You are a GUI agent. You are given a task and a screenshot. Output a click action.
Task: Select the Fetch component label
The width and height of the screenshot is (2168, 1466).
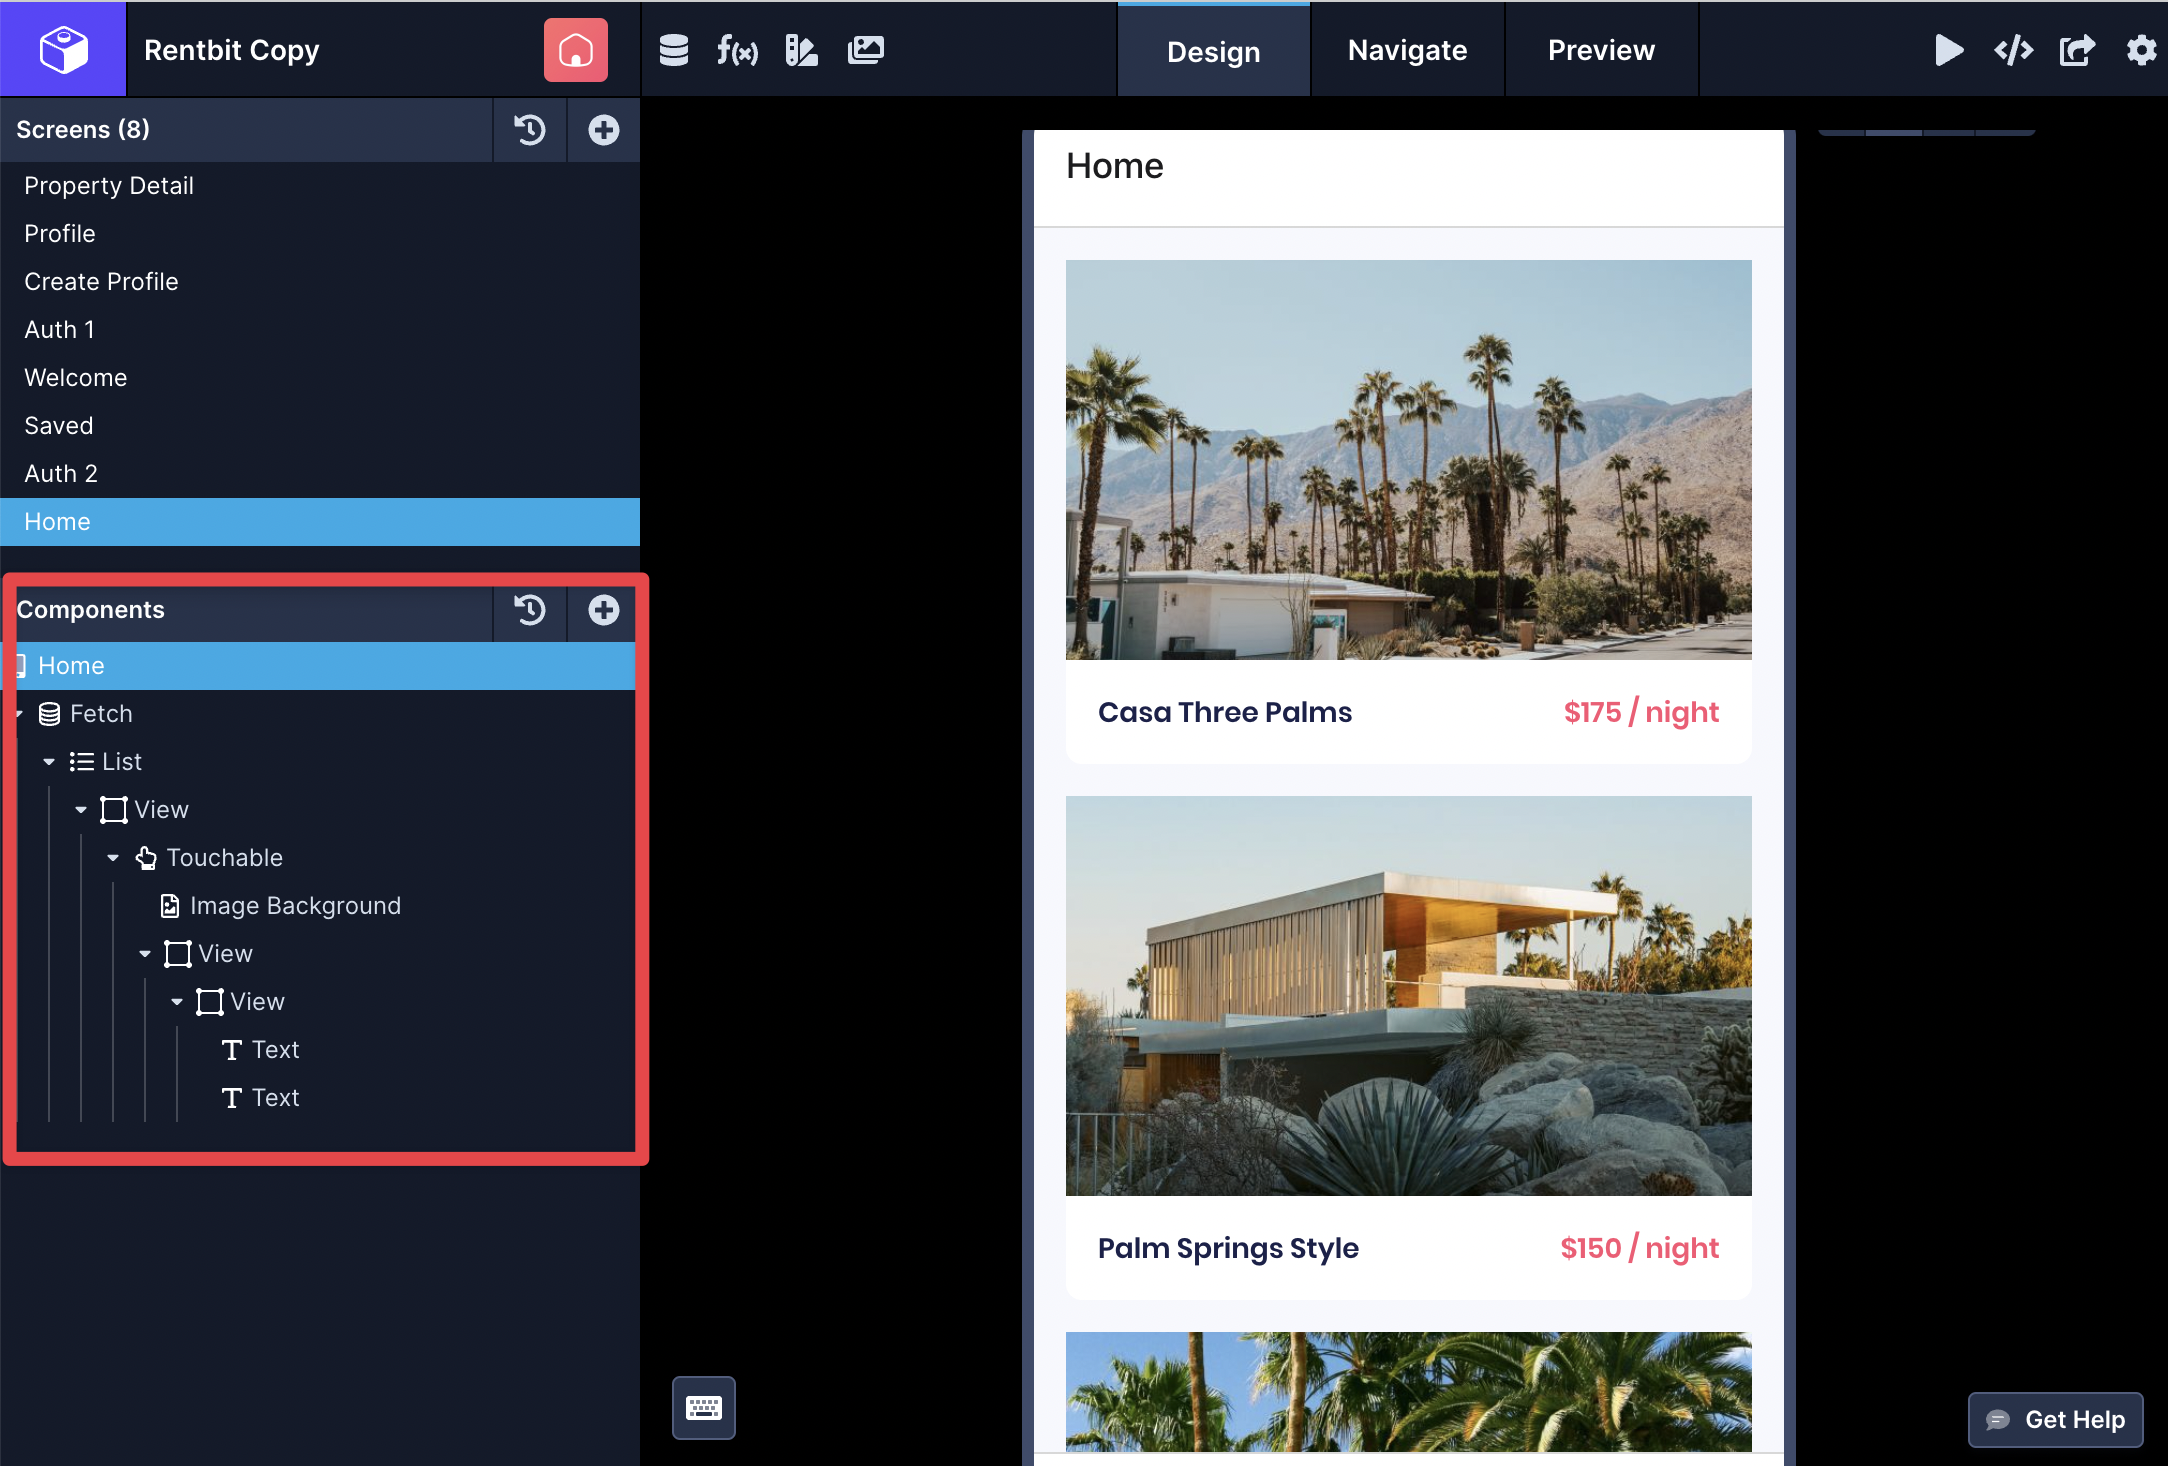[x=101, y=714]
